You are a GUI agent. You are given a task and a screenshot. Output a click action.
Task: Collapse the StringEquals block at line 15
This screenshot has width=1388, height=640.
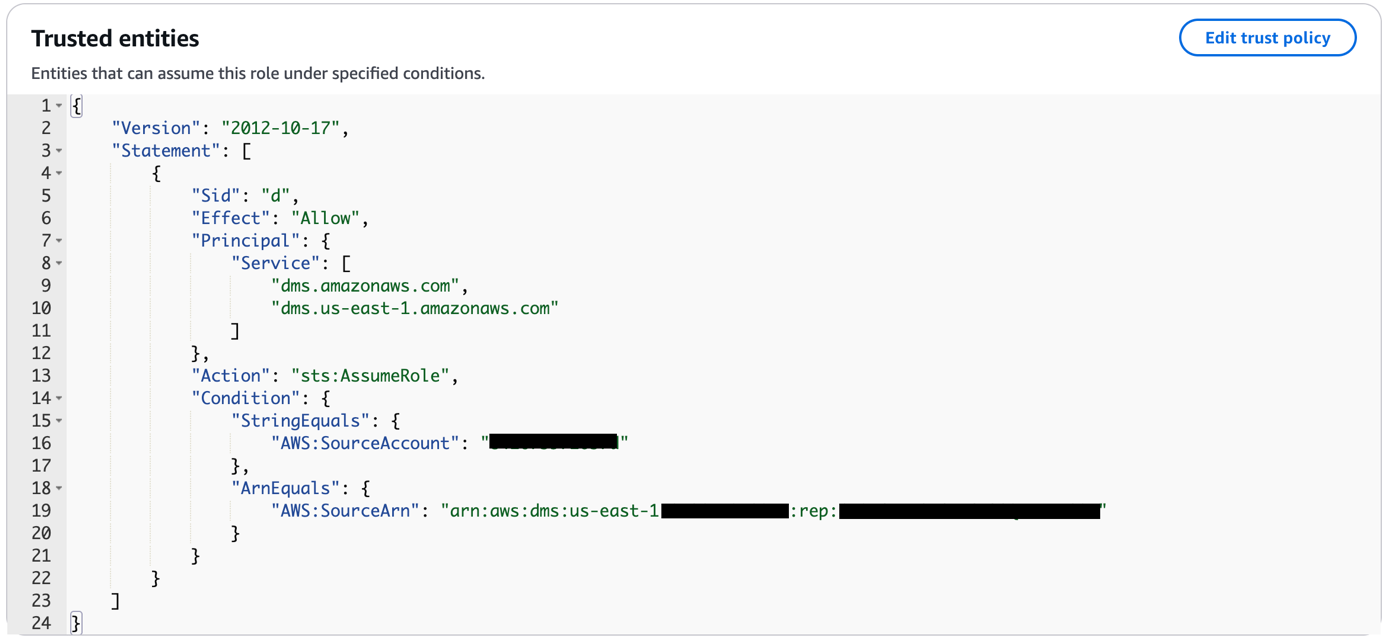(59, 421)
